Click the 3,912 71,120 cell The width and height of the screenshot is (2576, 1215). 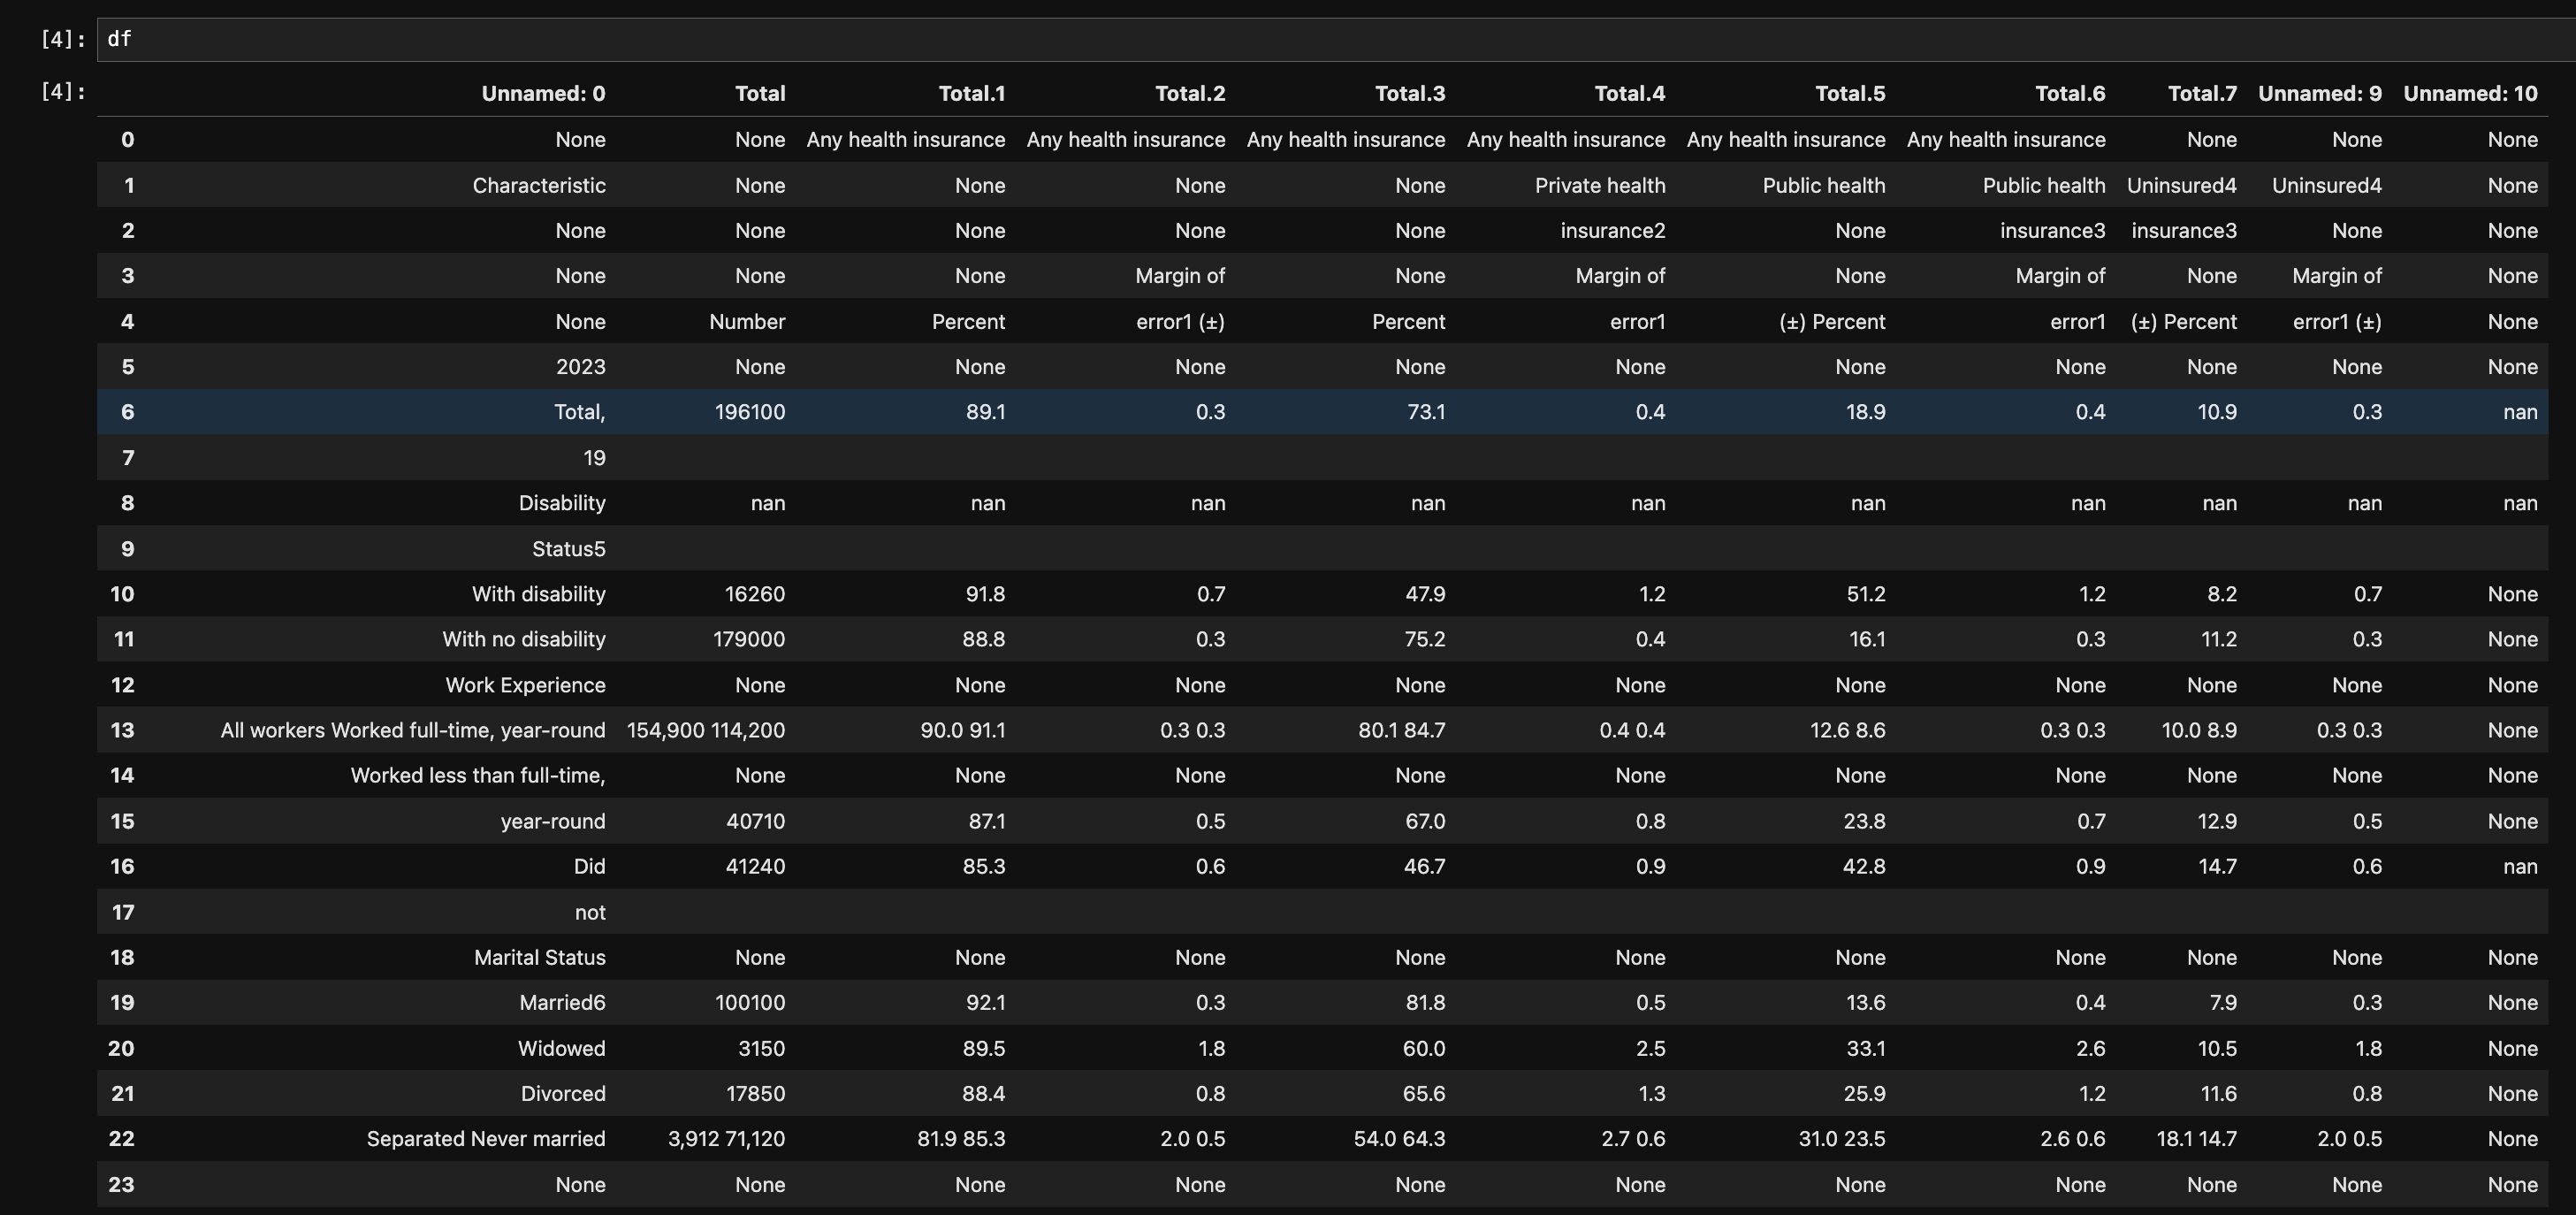(727, 1139)
